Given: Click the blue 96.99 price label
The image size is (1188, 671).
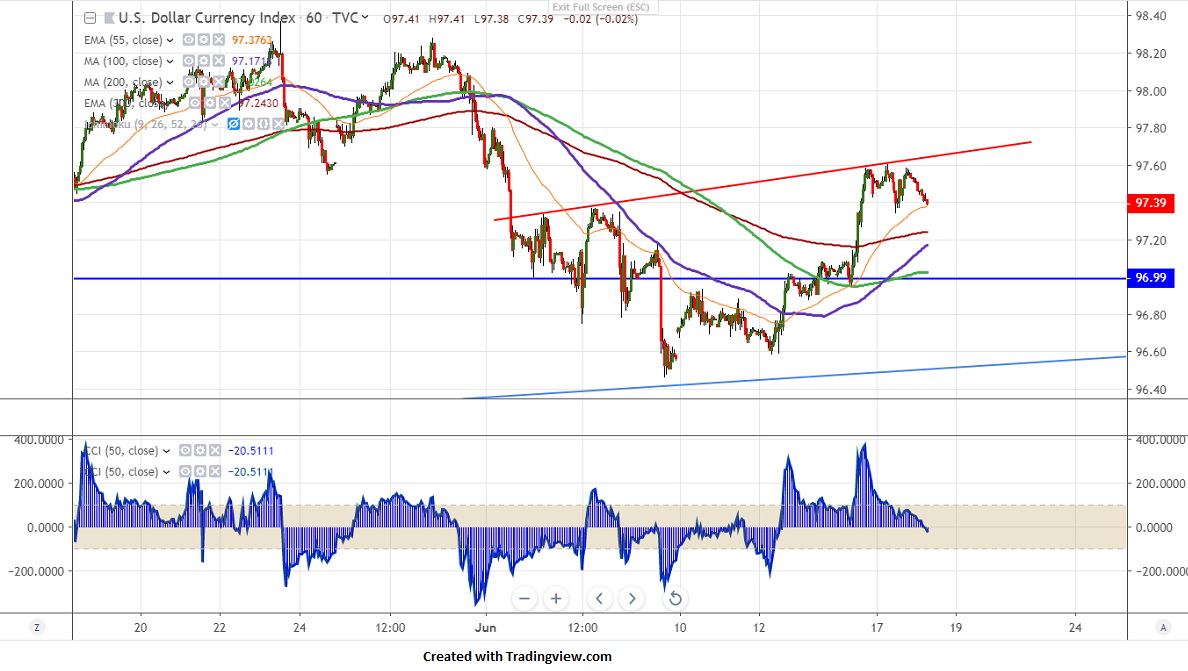Looking at the screenshot, I should tap(1151, 278).
